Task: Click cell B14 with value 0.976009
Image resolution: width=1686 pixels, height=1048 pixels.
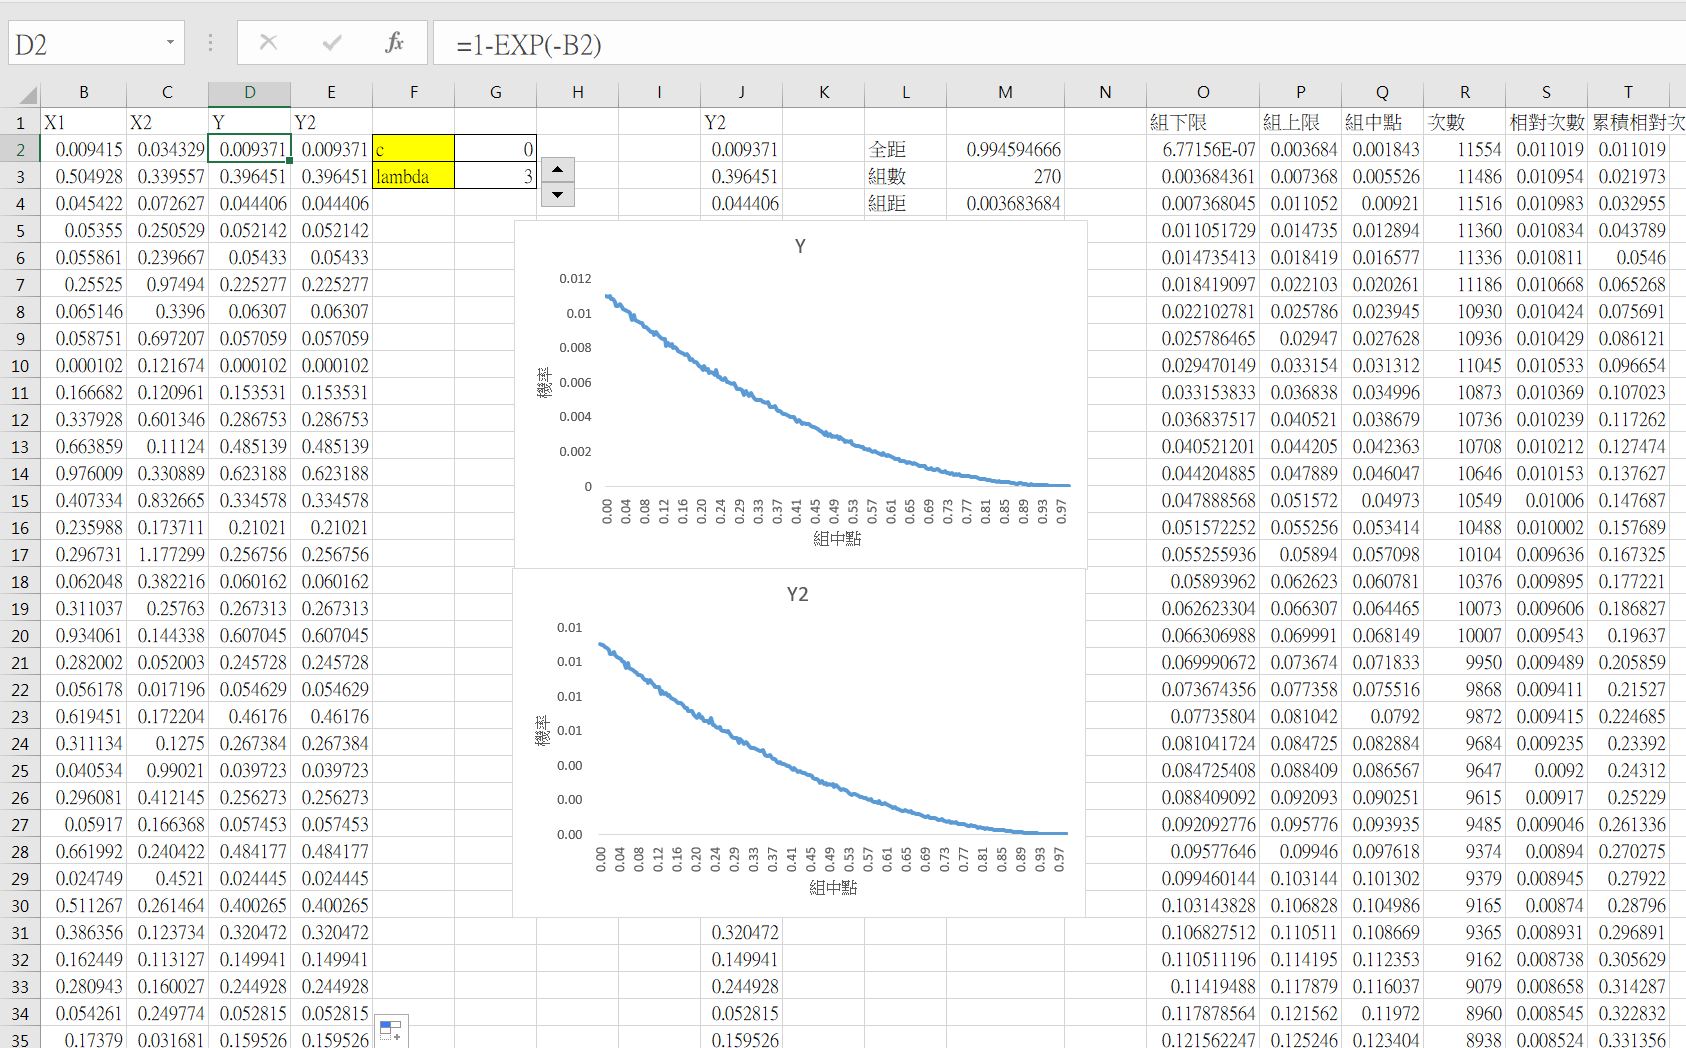Action: click(84, 473)
